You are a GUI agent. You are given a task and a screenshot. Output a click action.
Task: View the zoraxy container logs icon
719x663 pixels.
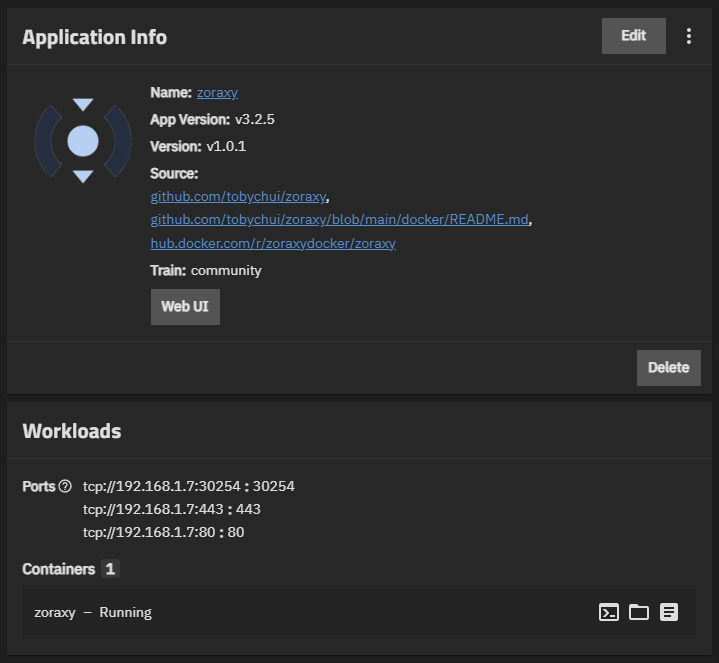coord(669,612)
